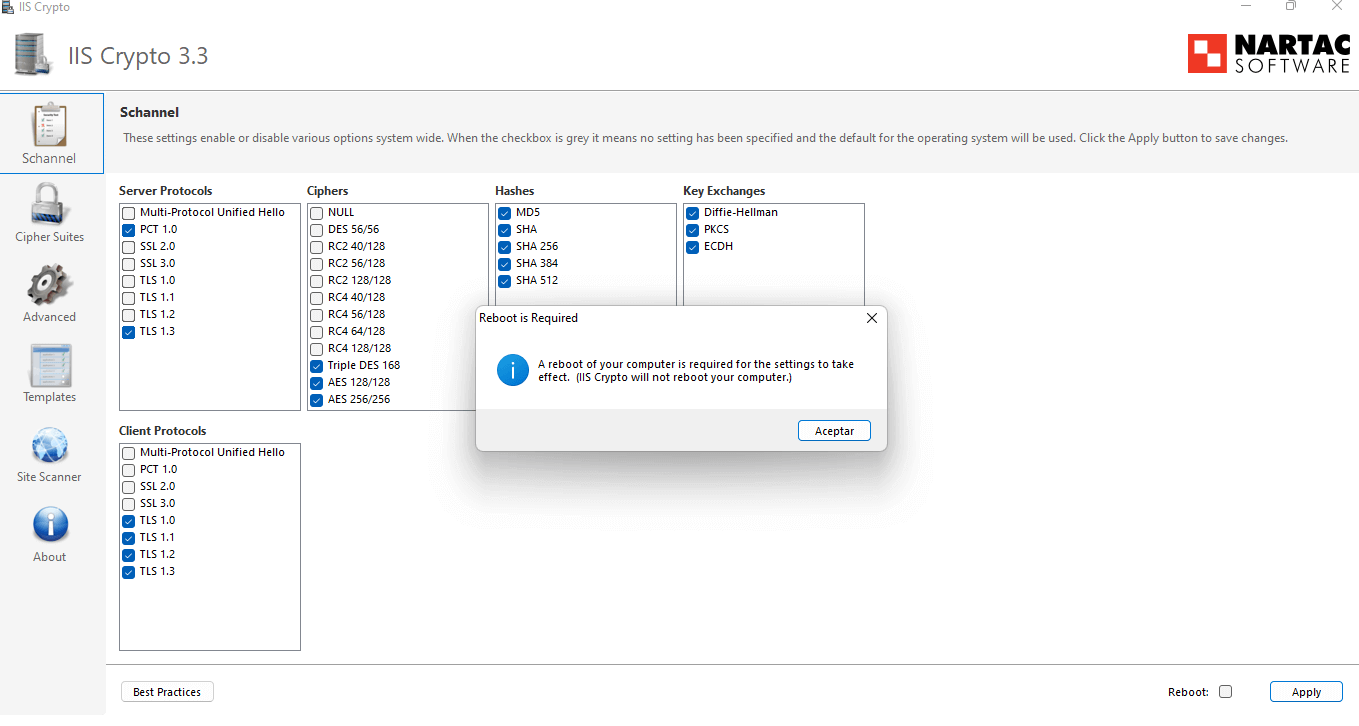Open the Cipher Suites padlock icon

click(x=50, y=204)
